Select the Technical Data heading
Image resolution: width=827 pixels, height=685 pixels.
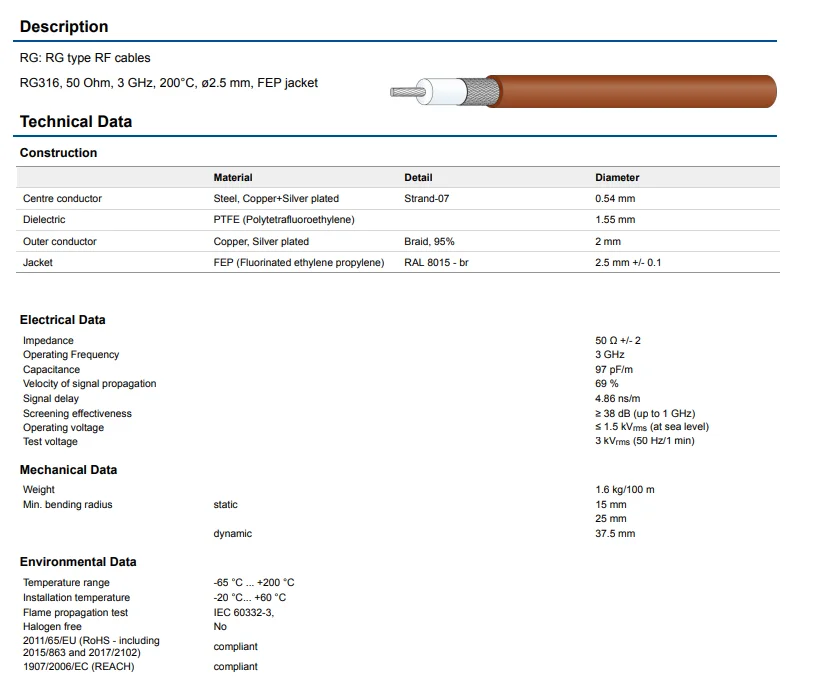point(76,121)
